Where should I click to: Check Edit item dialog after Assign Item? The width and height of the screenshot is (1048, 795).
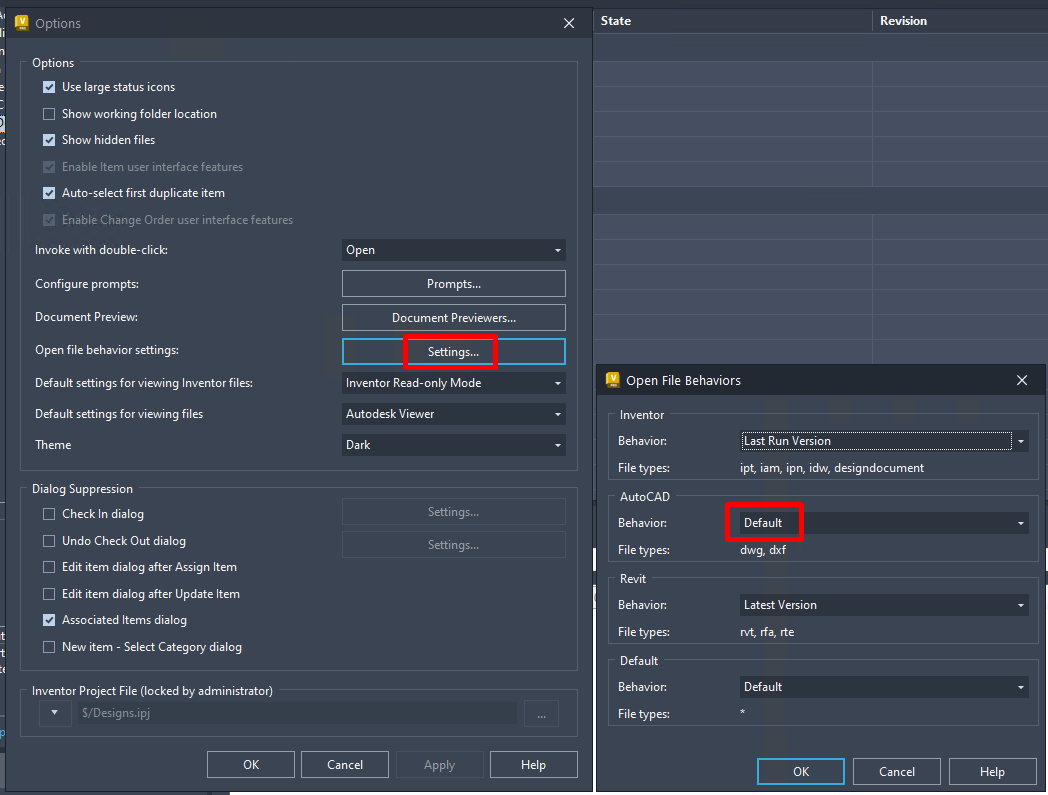click(49, 567)
